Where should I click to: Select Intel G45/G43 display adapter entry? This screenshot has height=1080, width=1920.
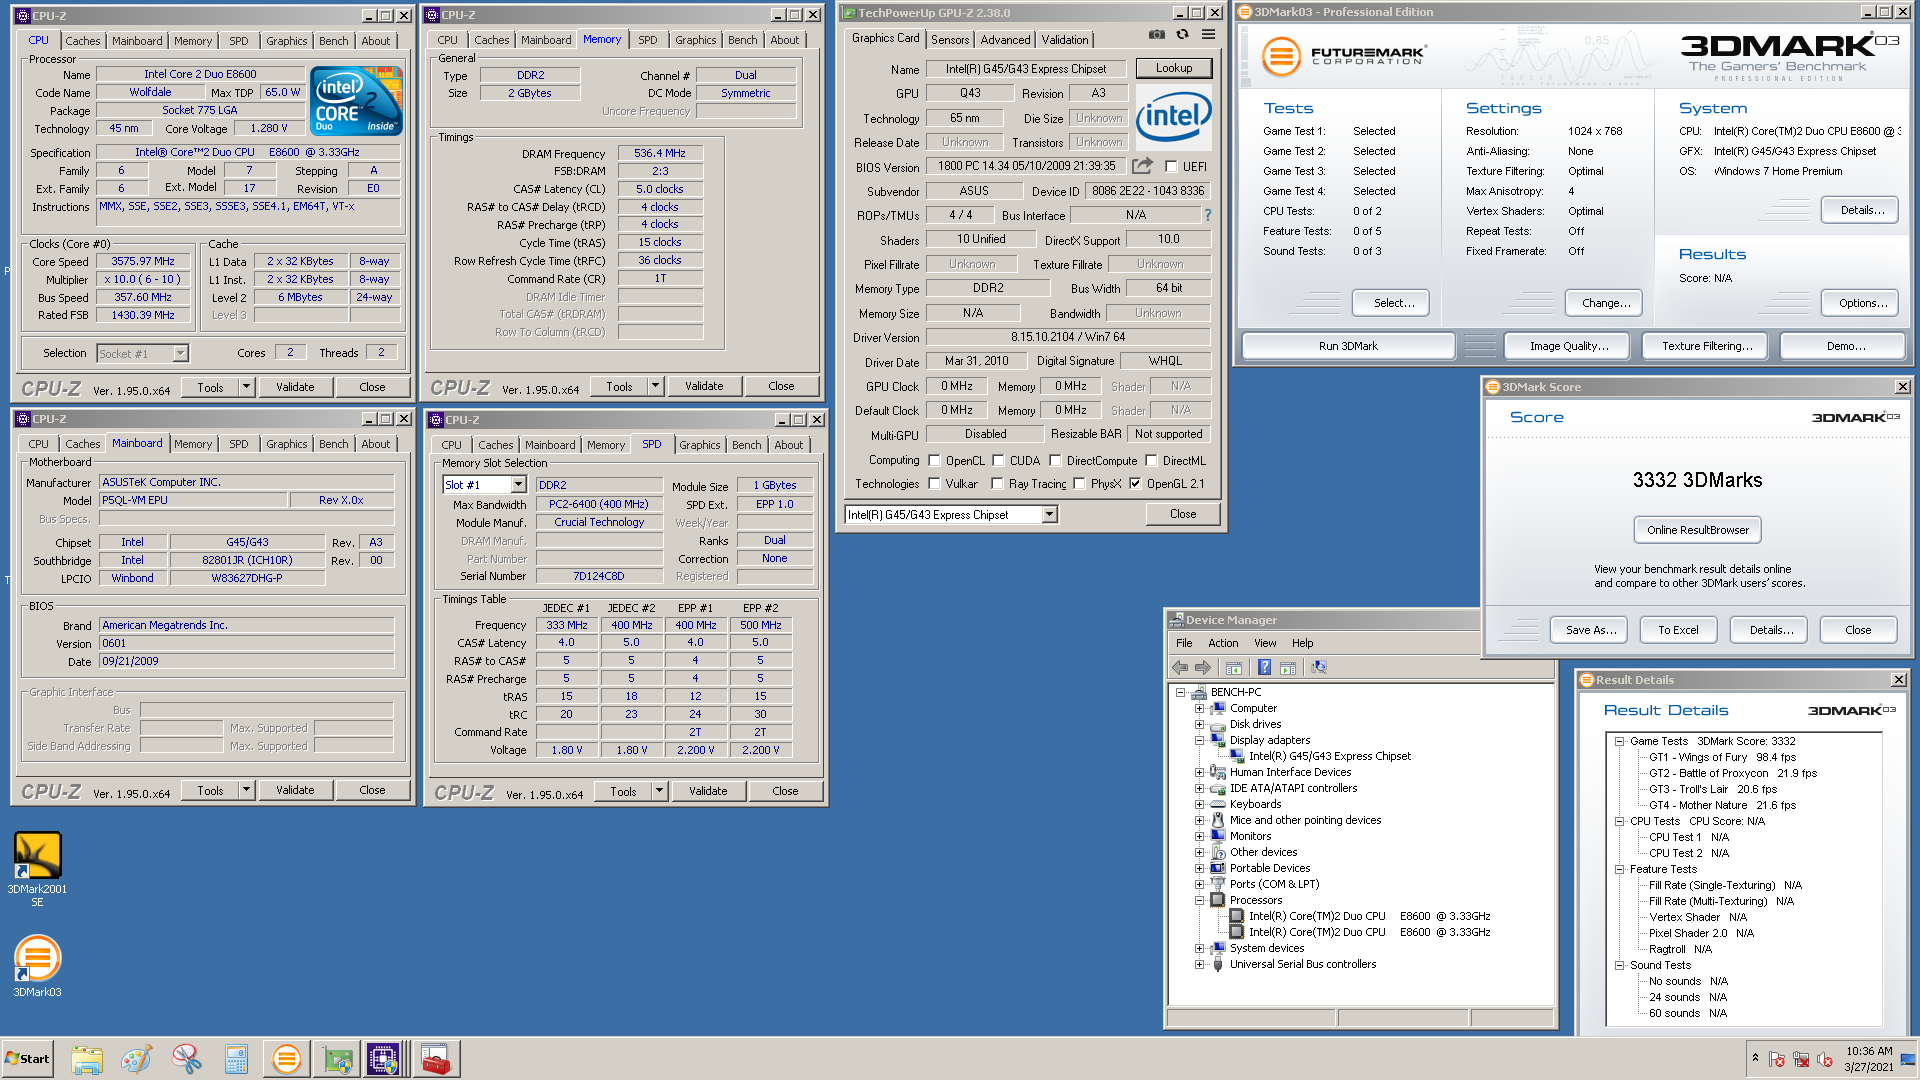1330,756
